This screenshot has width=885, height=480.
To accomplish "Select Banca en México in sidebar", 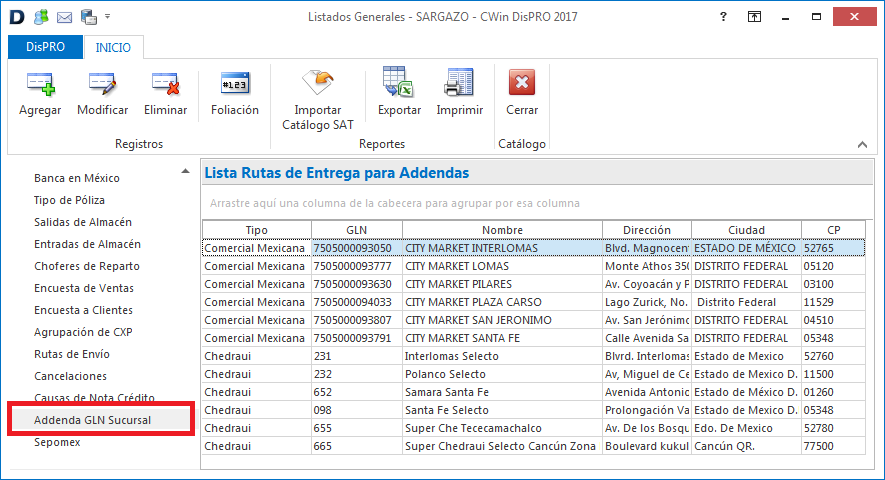I will 77,178.
